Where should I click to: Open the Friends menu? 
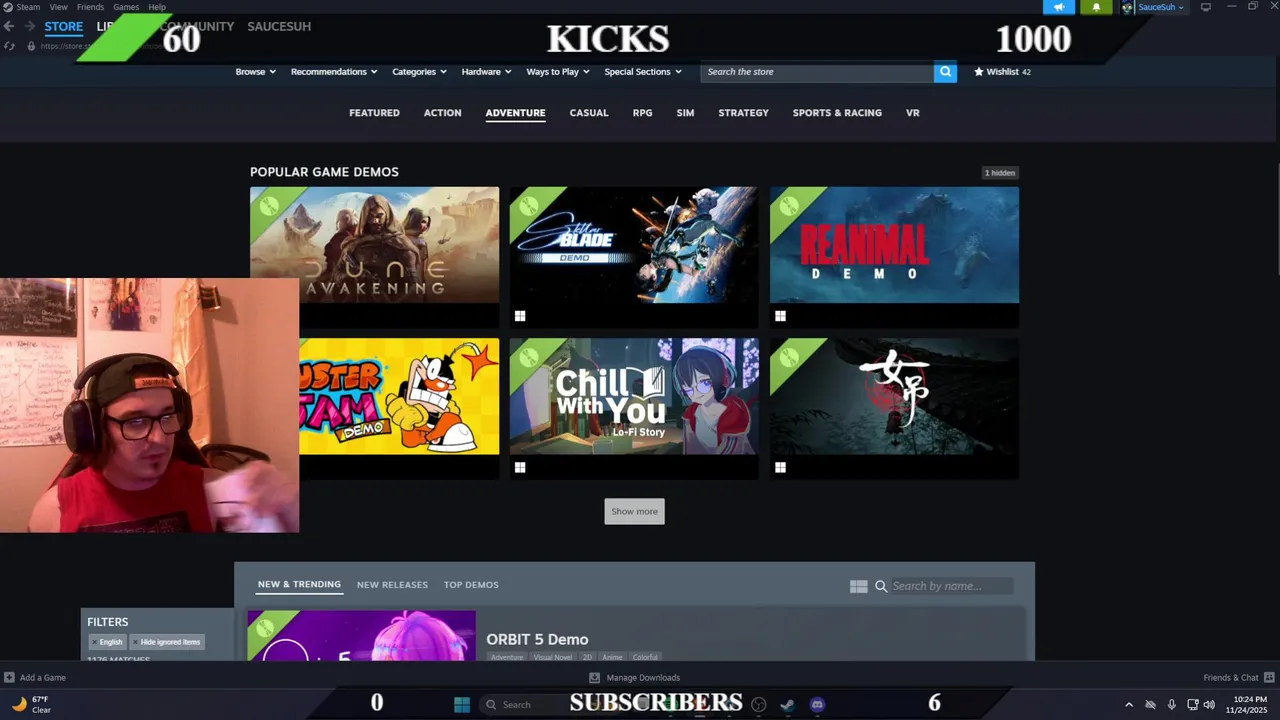click(x=90, y=7)
